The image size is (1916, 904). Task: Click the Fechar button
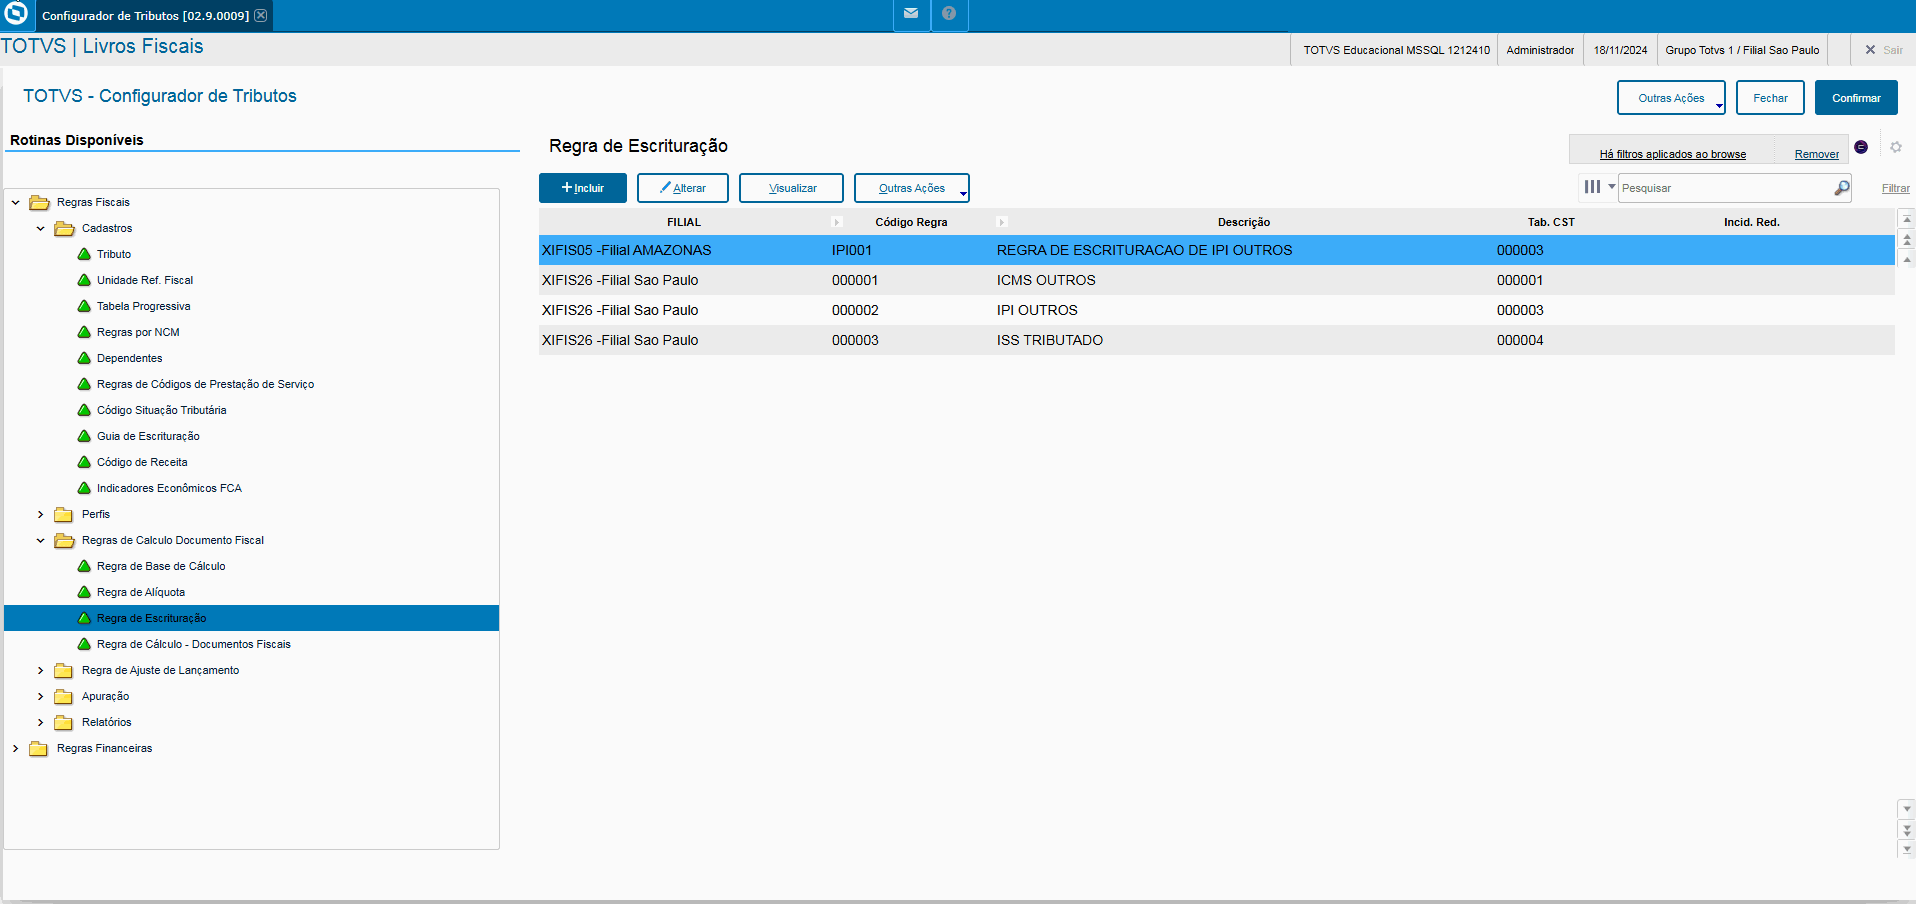pos(1770,98)
